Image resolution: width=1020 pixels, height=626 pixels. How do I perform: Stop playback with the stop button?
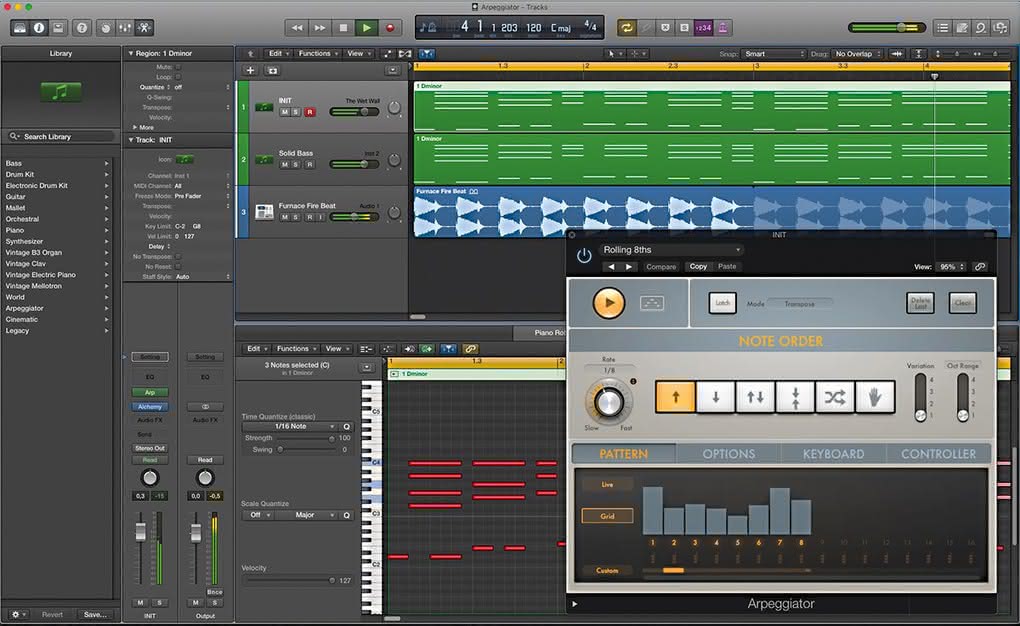pyautogui.click(x=343, y=28)
